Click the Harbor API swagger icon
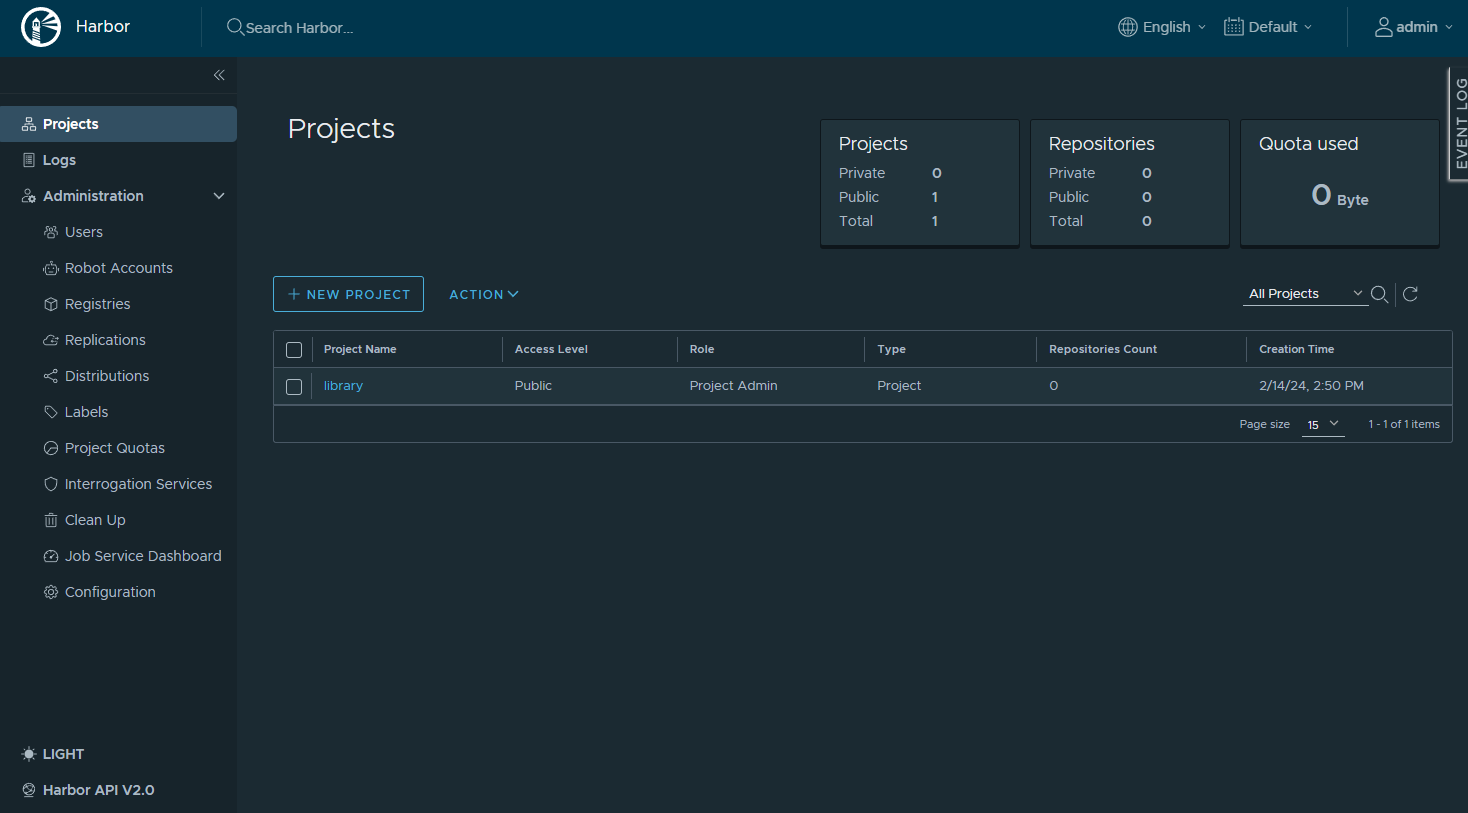Viewport: 1468px width, 813px height. point(29,790)
